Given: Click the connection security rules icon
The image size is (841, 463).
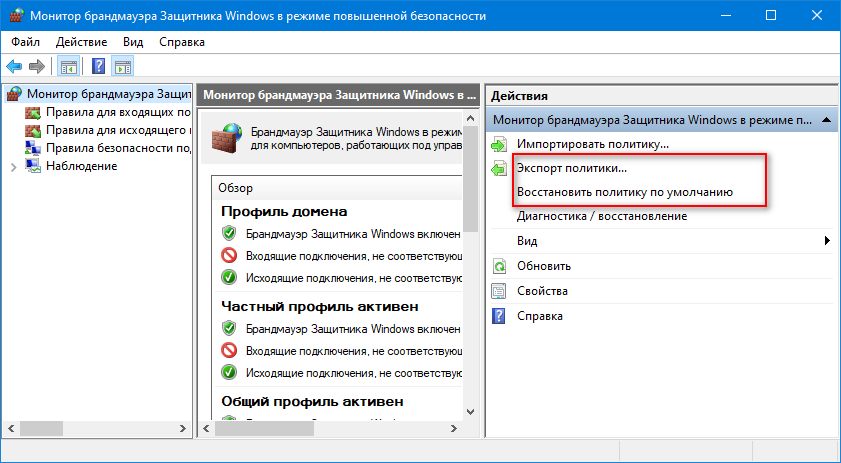Looking at the screenshot, I should tap(33, 148).
